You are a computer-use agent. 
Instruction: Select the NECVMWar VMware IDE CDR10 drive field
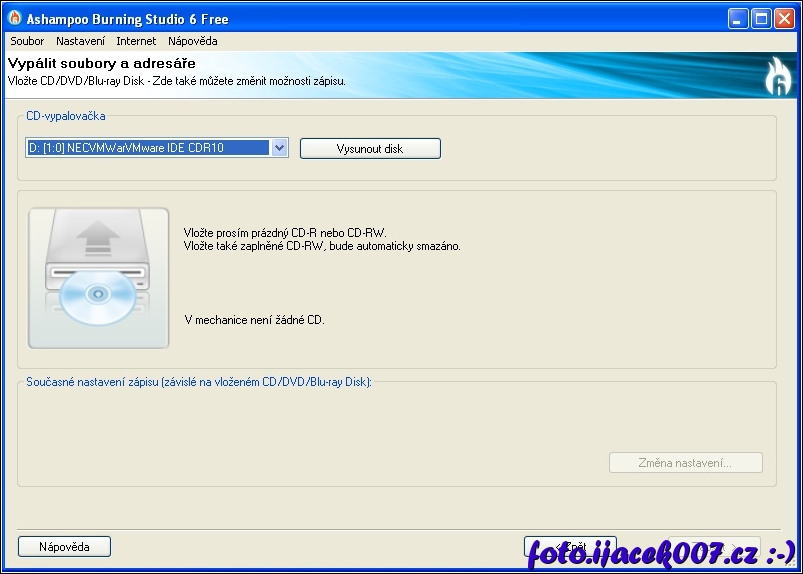click(x=147, y=148)
